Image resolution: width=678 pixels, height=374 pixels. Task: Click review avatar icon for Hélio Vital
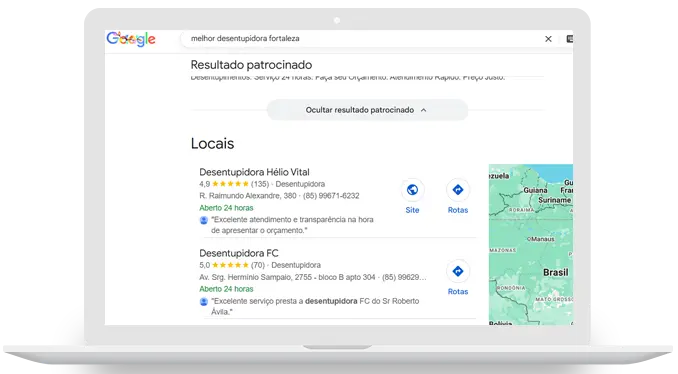pyautogui.click(x=204, y=220)
